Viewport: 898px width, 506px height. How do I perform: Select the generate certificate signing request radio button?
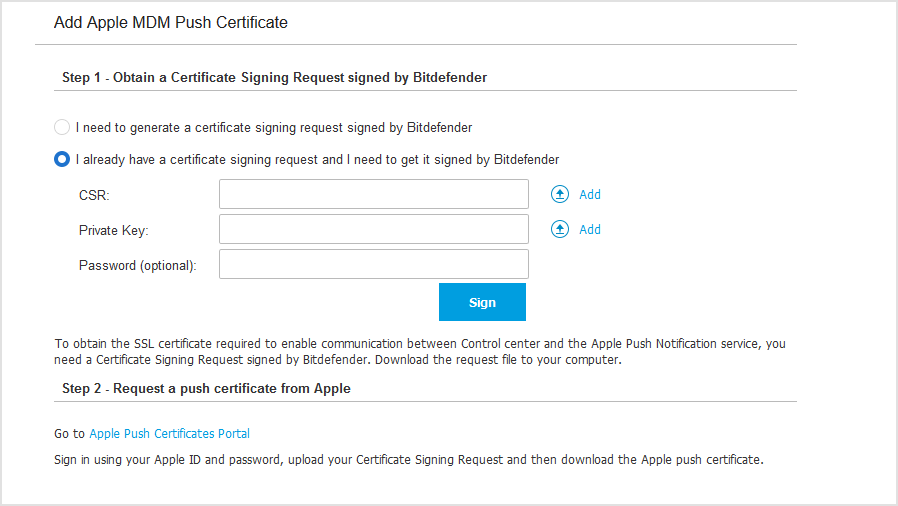(62, 127)
